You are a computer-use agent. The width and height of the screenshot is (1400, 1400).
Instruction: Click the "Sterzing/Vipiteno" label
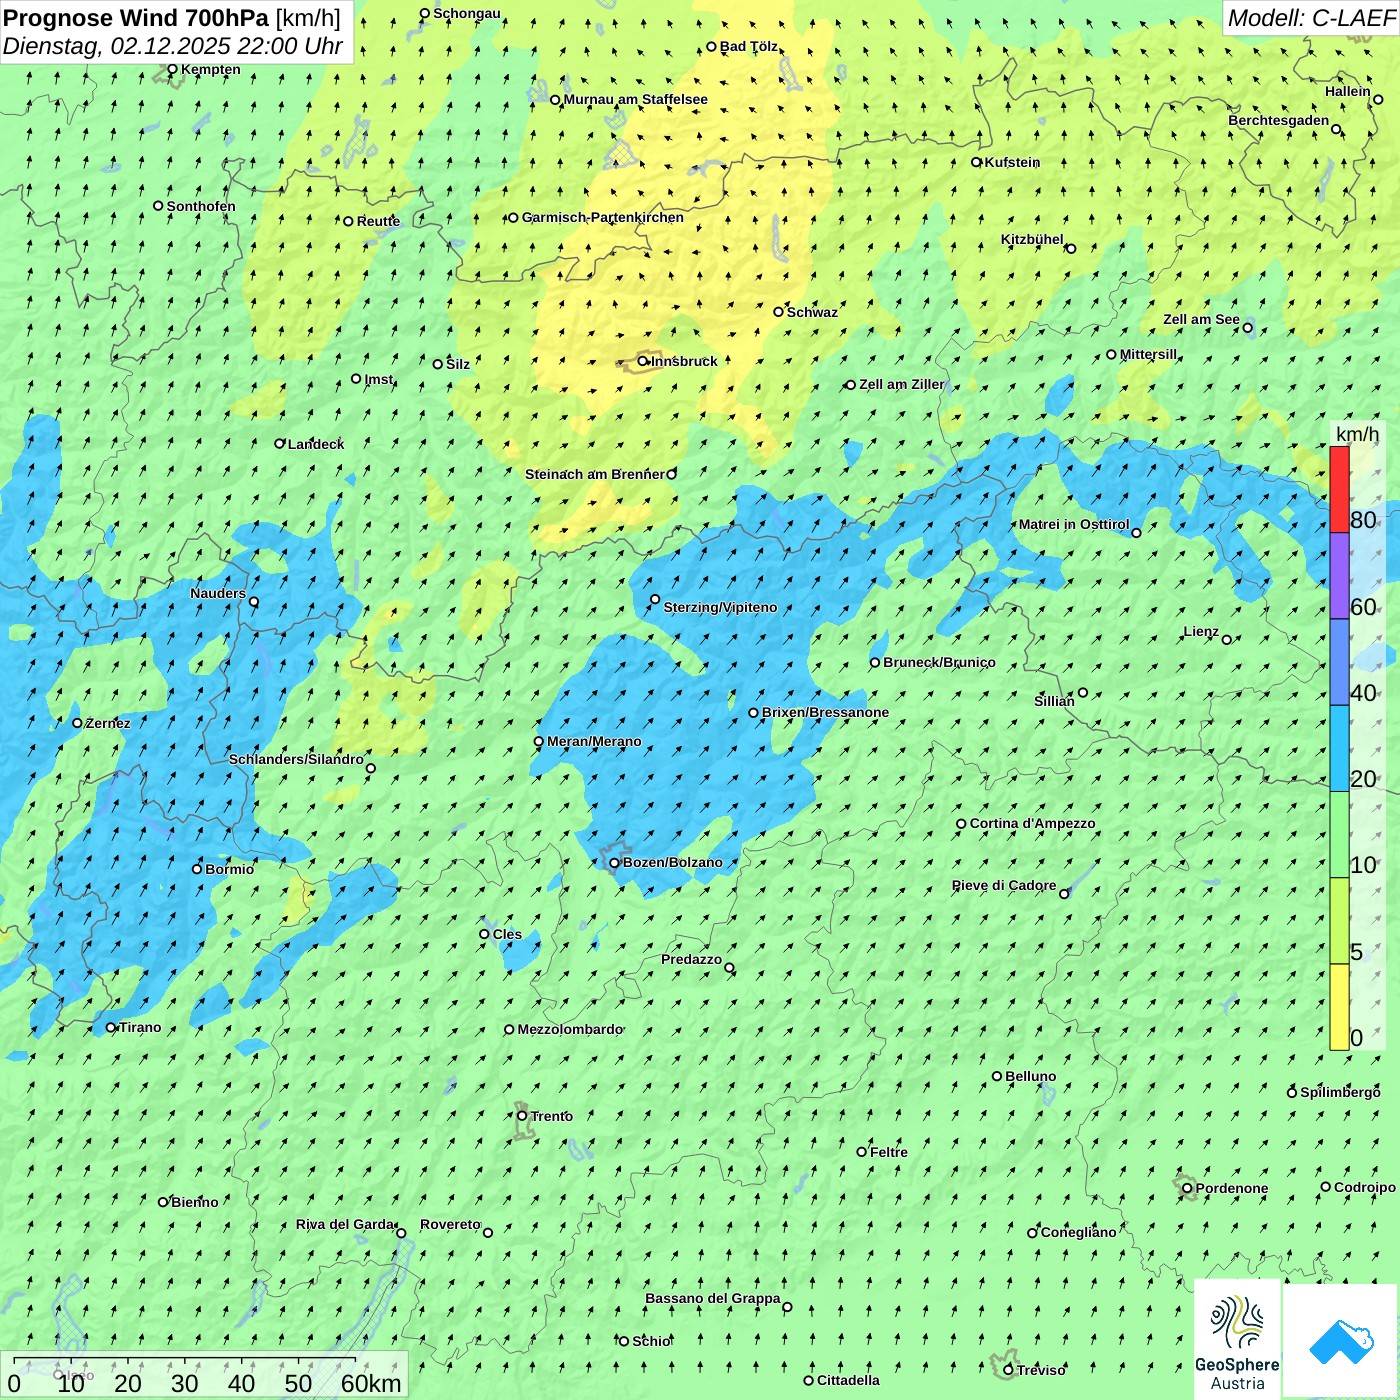point(720,607)
